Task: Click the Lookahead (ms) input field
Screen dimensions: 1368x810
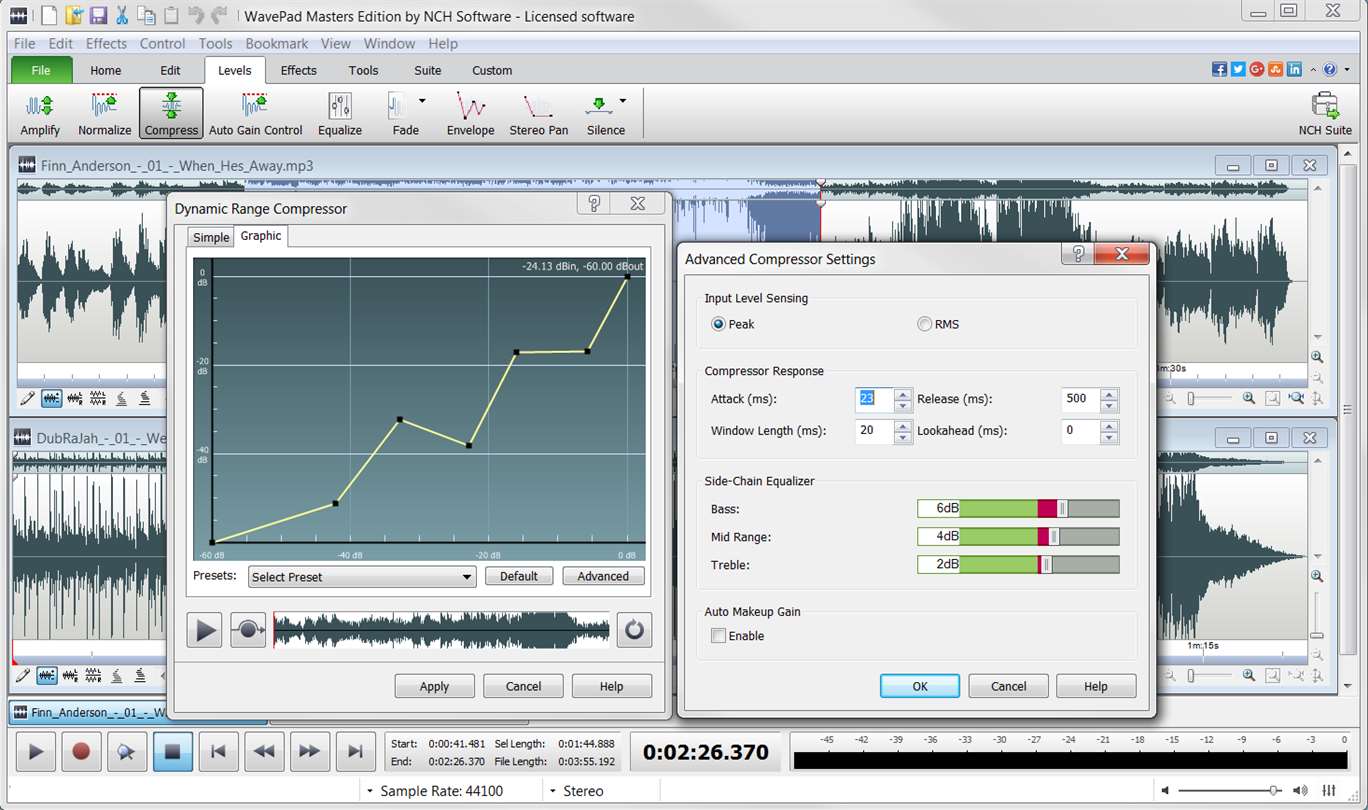Action: tap(1080, 431)
